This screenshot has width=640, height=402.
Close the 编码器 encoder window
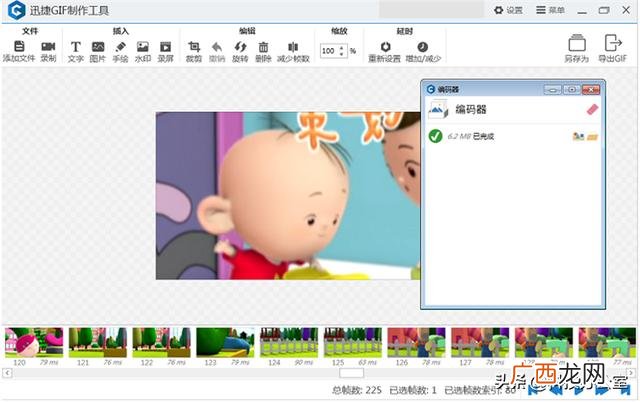point(591,89)
